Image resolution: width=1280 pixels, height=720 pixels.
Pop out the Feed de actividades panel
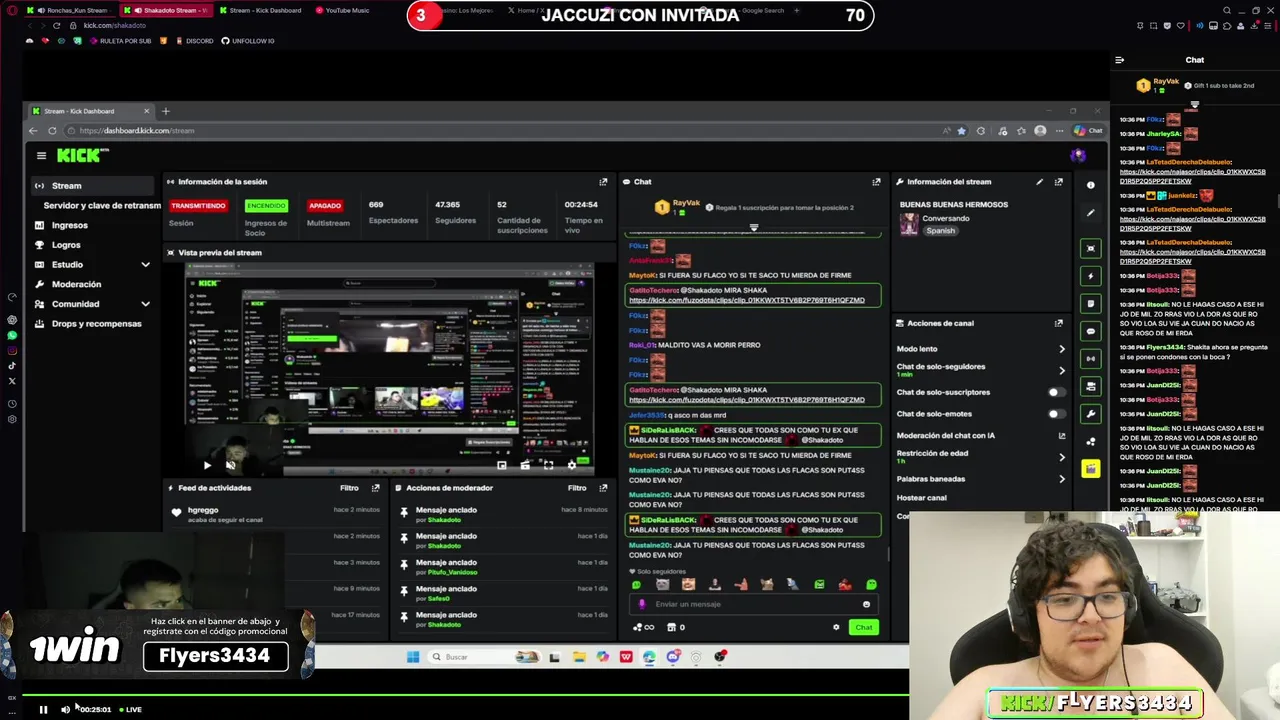click(x=375, y=488)
